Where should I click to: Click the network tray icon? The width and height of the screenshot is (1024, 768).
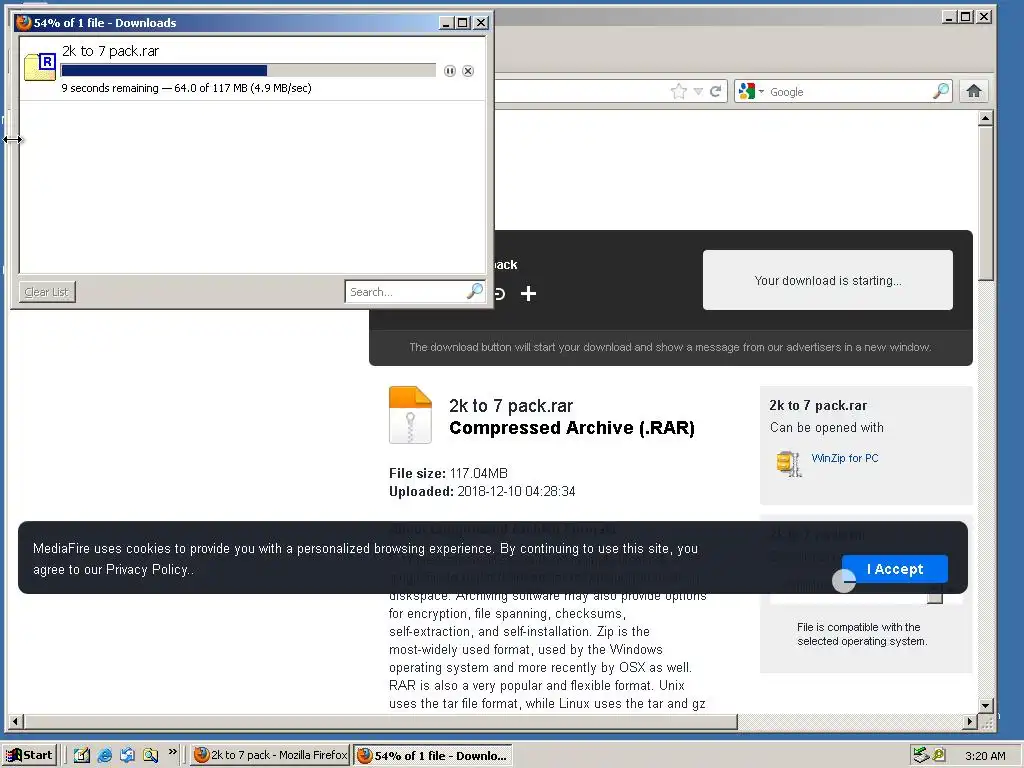921,756
